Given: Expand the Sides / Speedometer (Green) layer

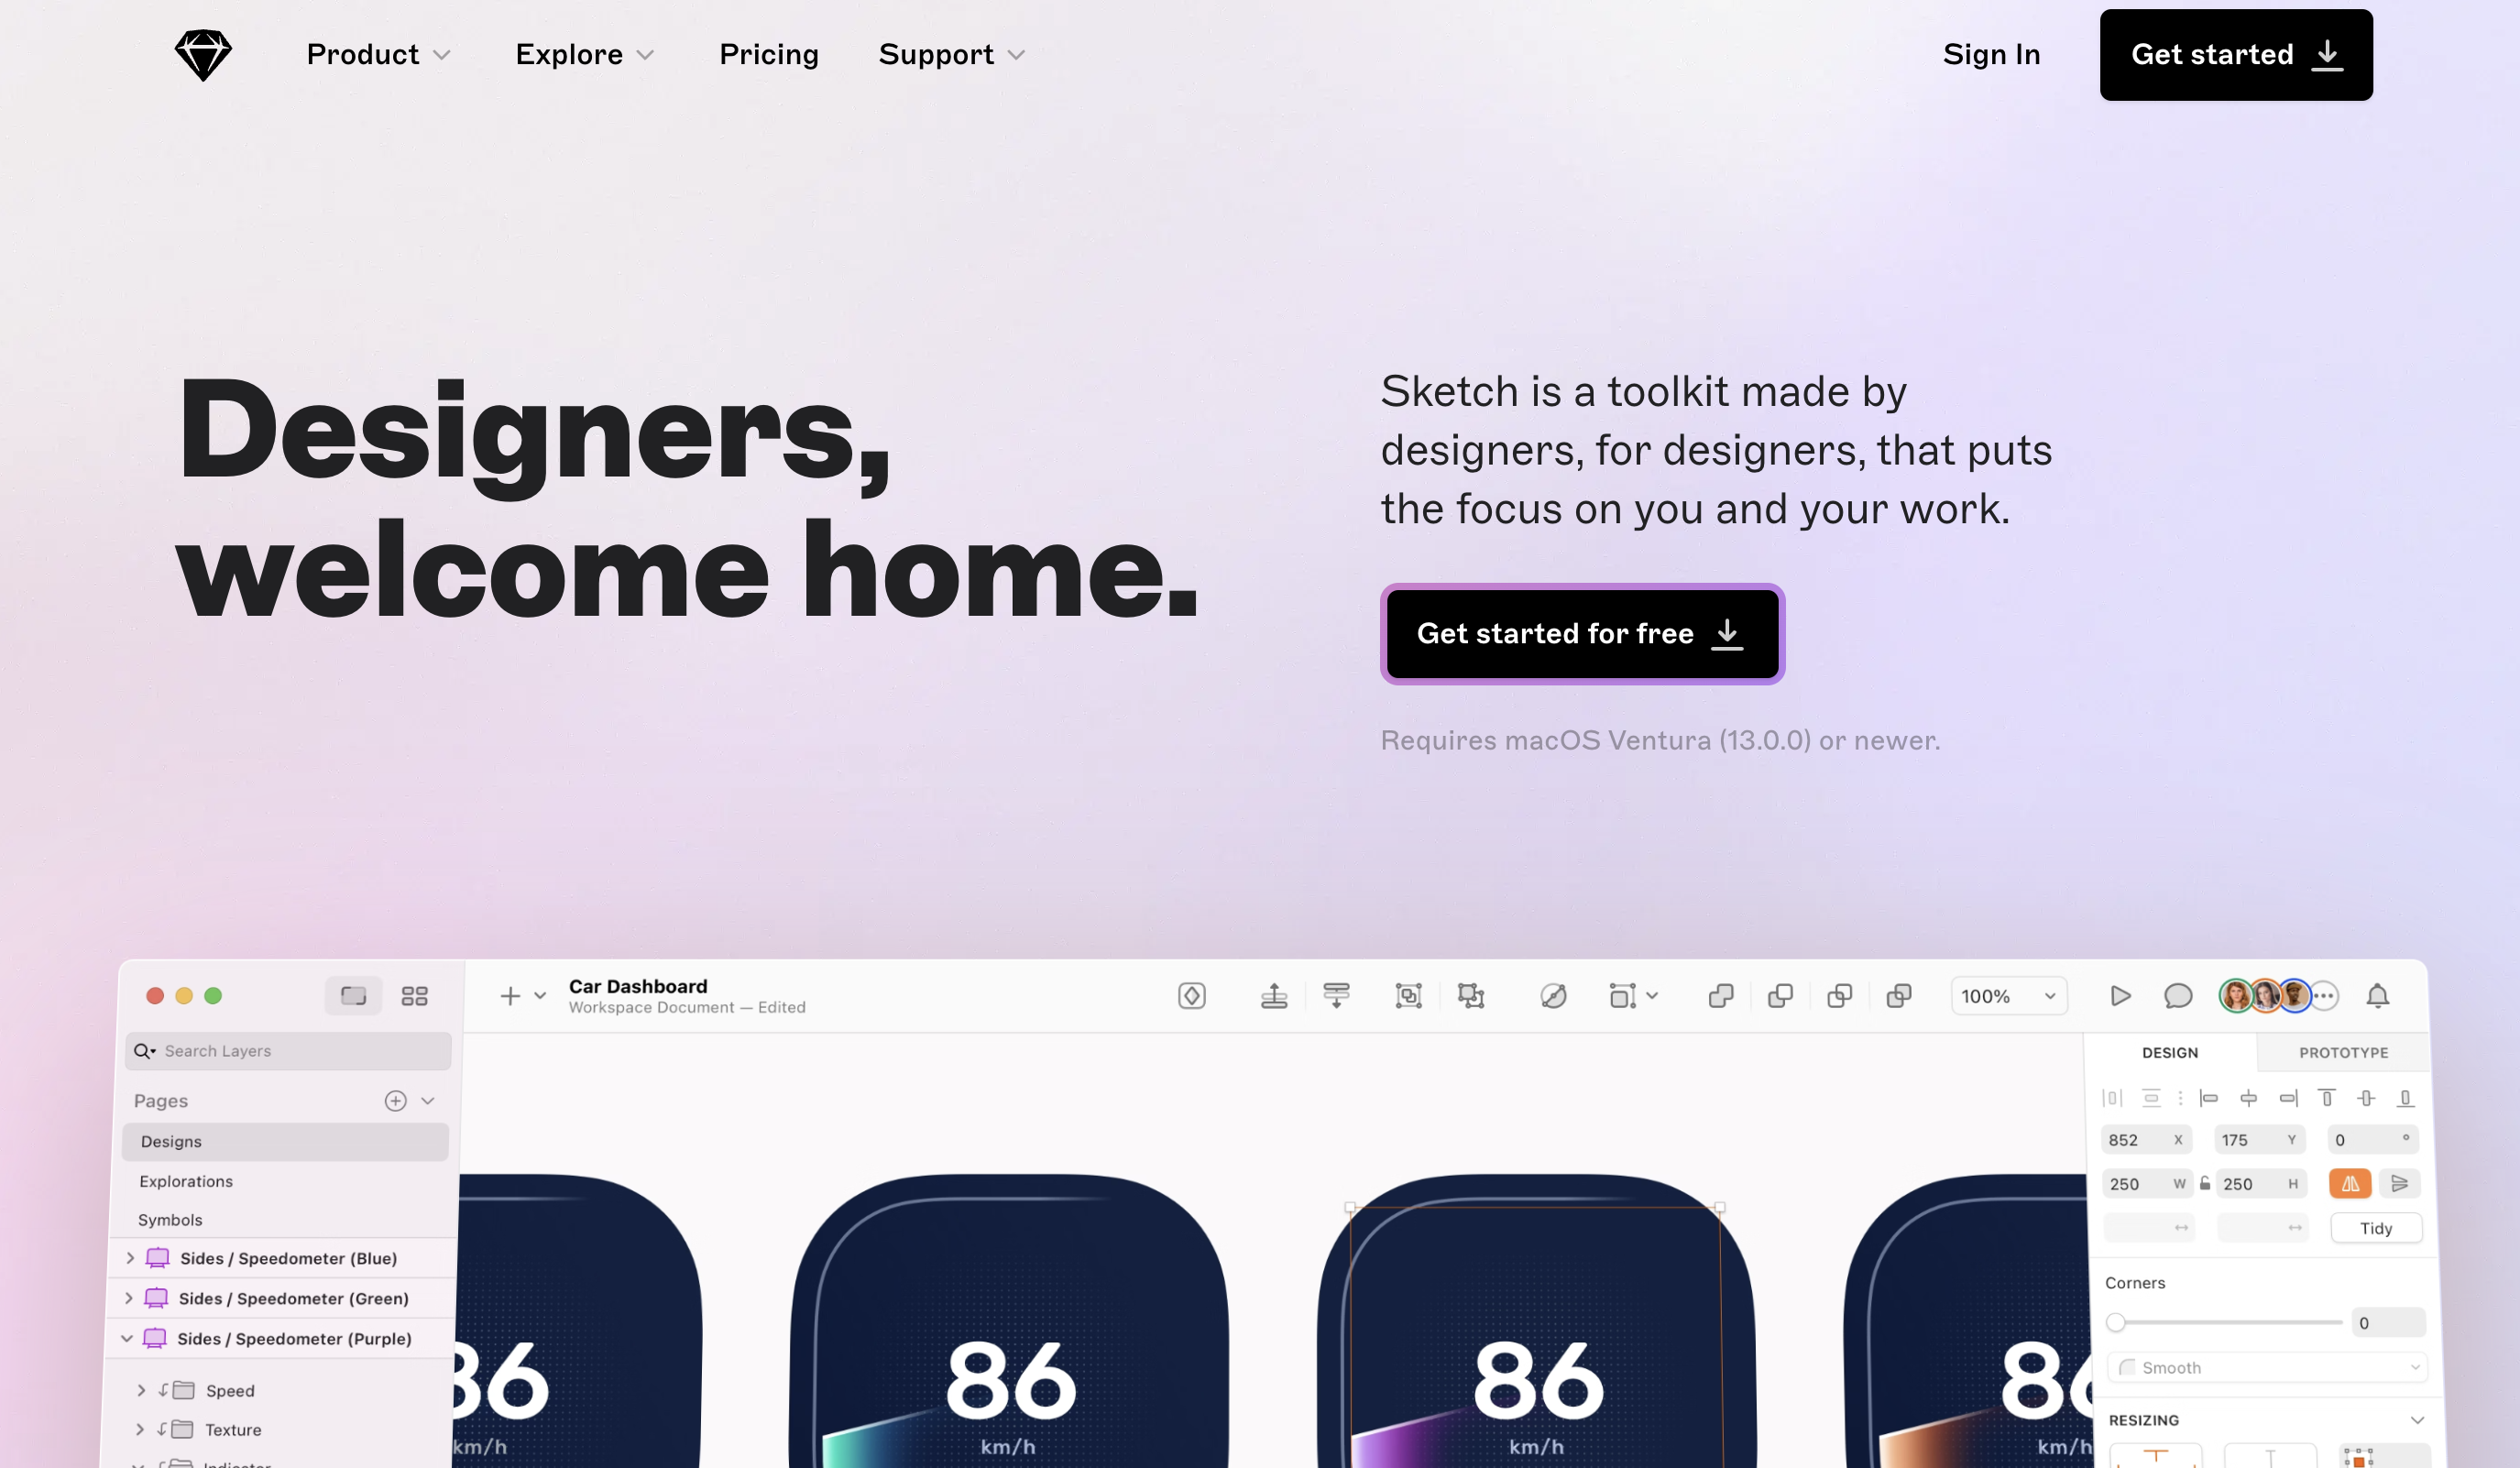Looking at the screenshot, I should (127, 1298).
